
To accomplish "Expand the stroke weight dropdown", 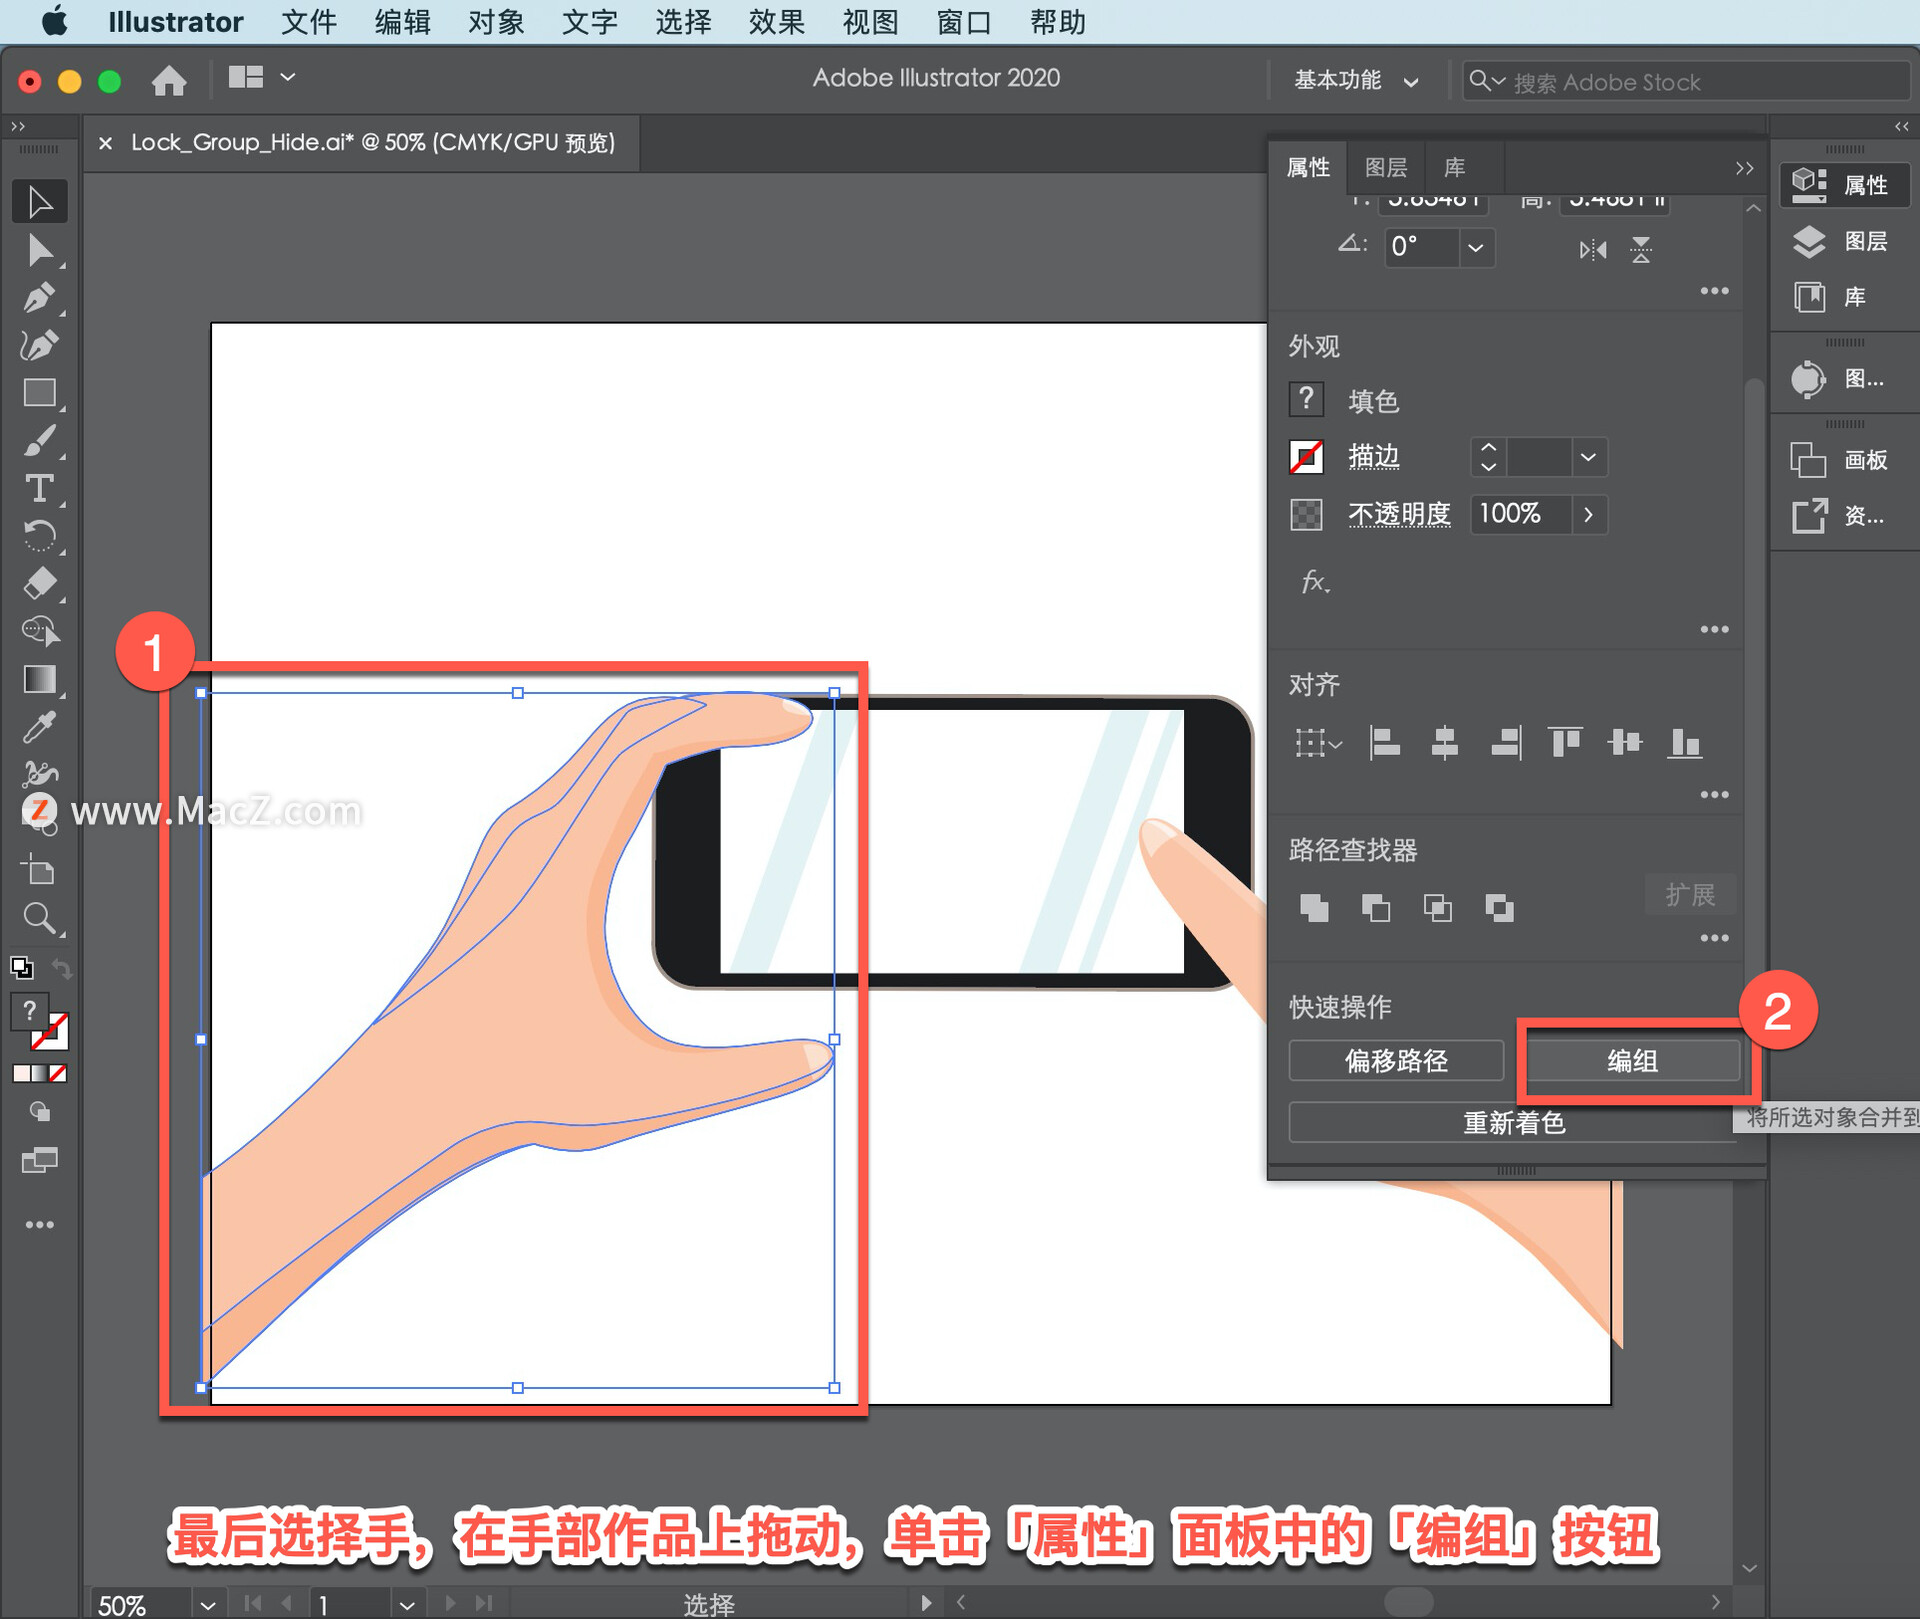I will pos(1588,457).
